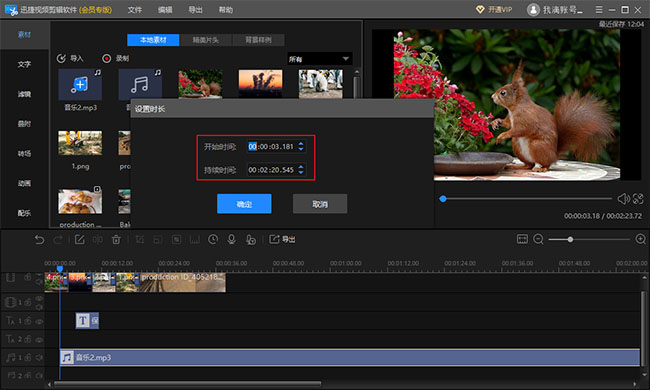
Task: Click the 开通VIP diamond button
Action: click(x=494, y=10)
